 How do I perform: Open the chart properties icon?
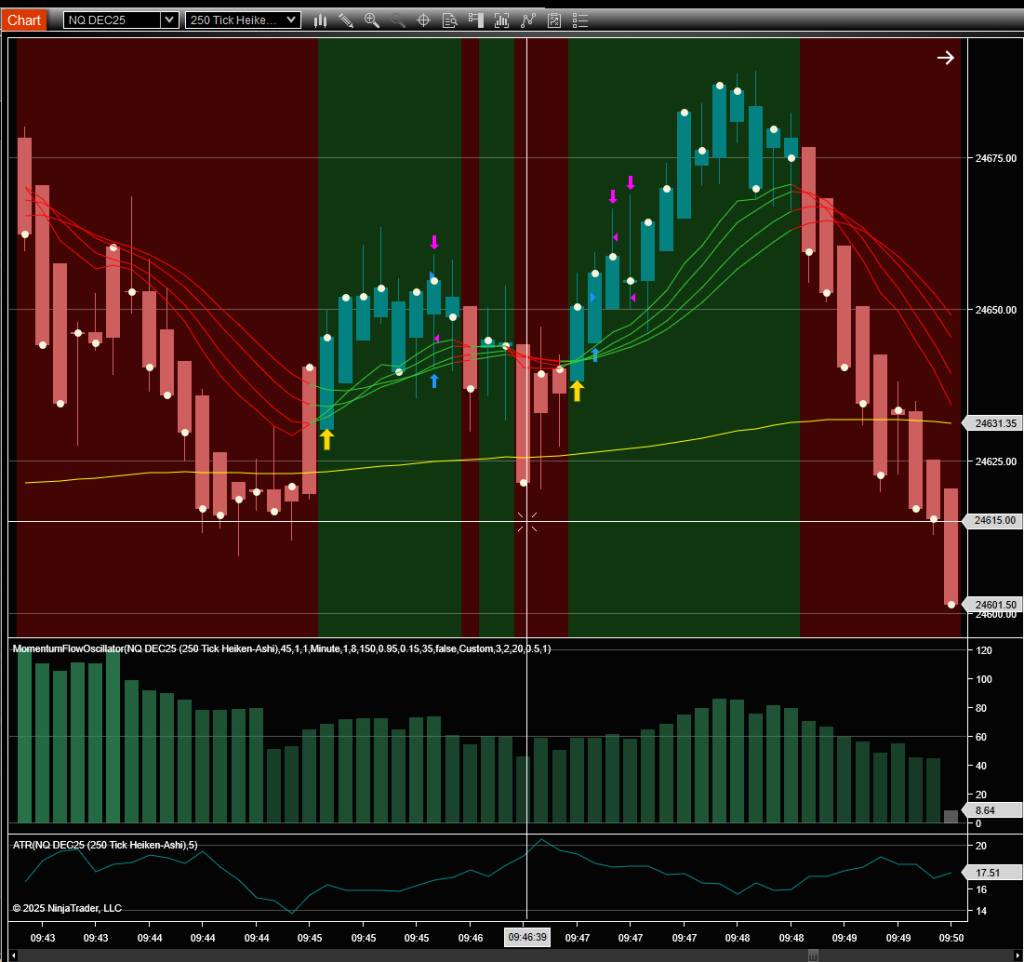(553, 20)
